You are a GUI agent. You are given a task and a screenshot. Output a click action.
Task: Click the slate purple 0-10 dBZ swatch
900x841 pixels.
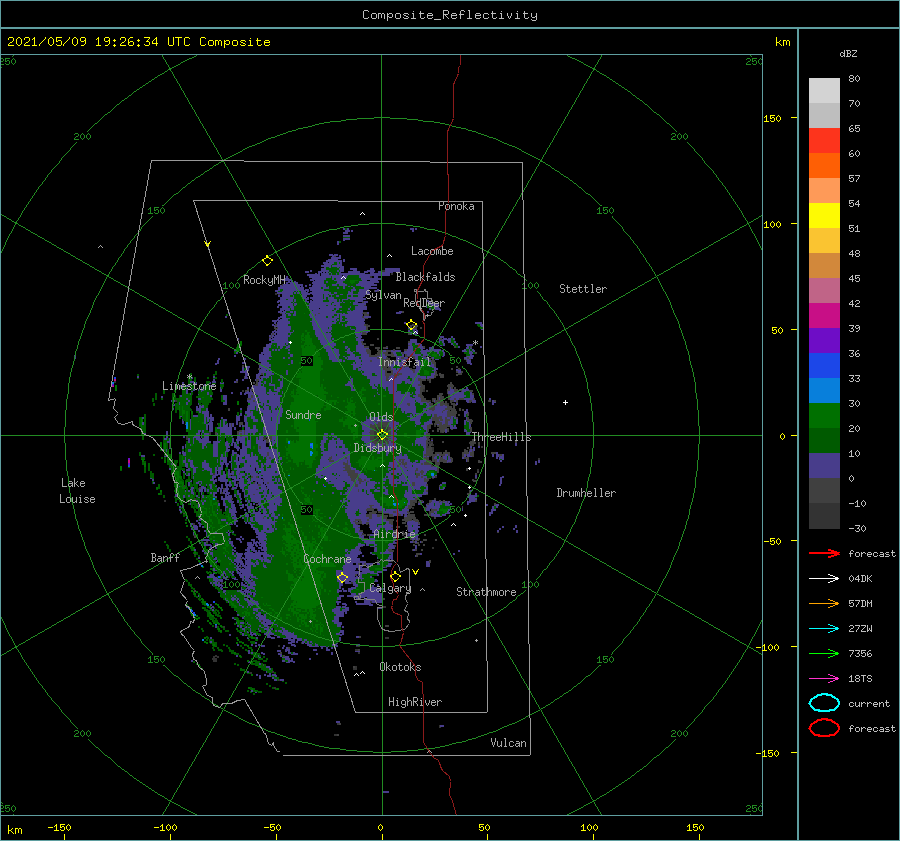[824, 465]
